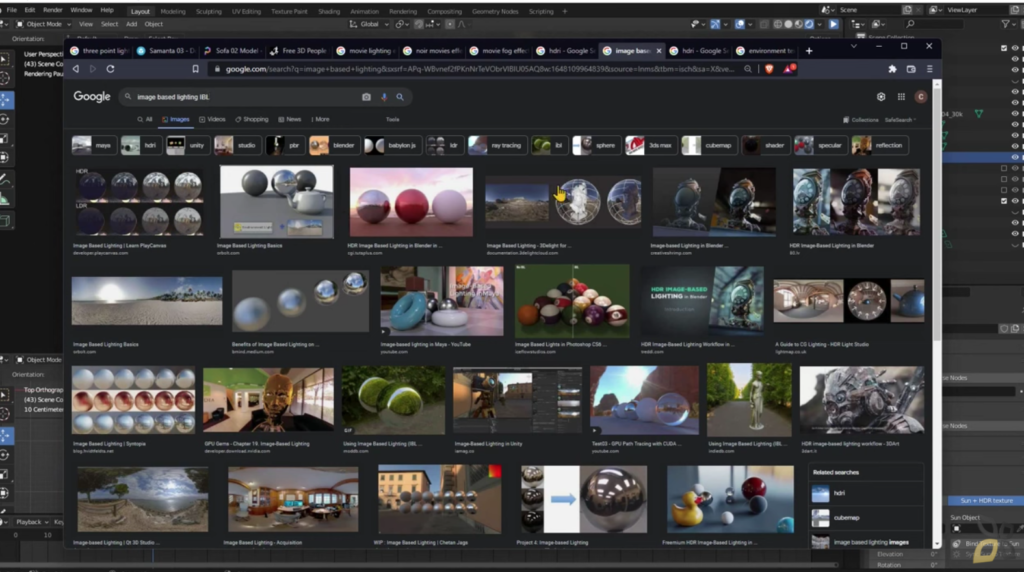Viewport: 1024px width, 572px height.
Task: Click the browser vertical scrollbar
Action: [x=937, y=215]
